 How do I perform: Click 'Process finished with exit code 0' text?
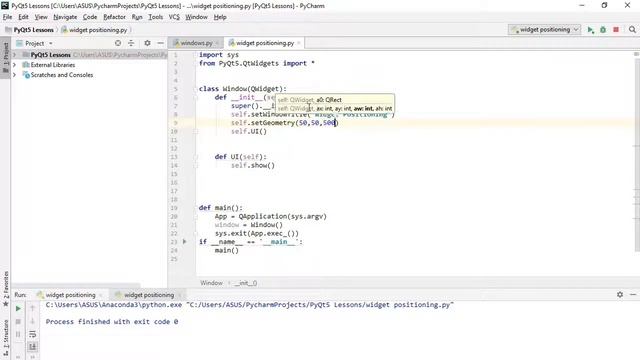(112, 322)
